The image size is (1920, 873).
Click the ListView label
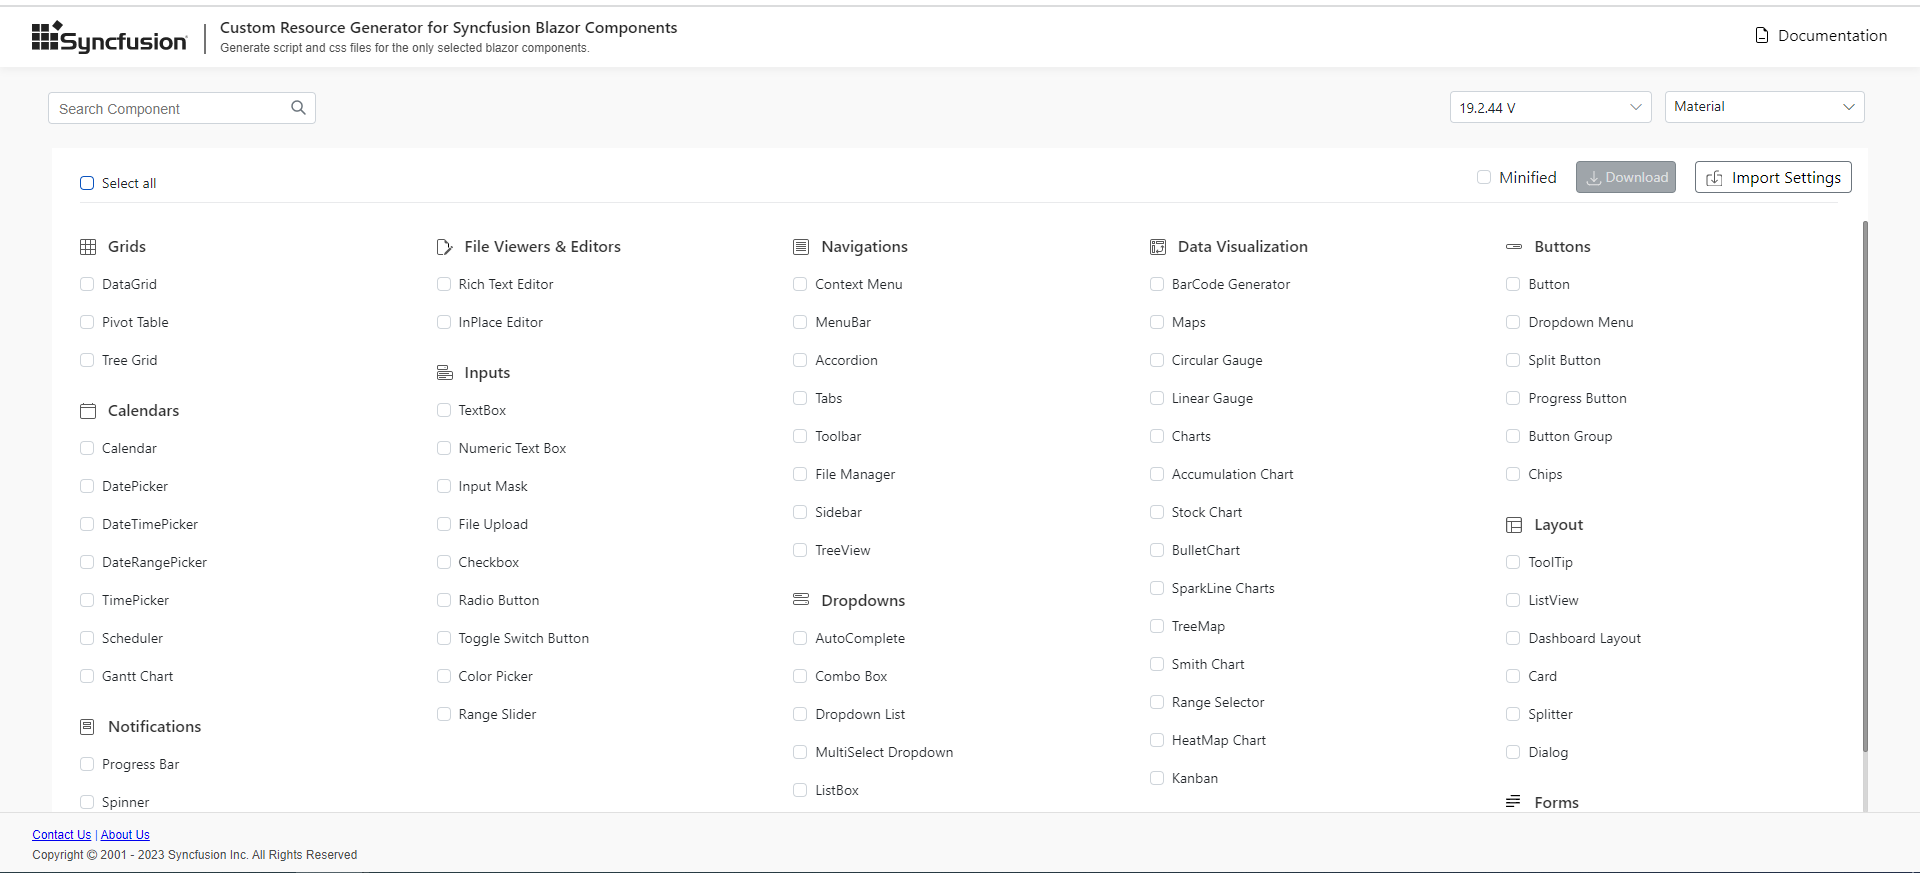coord(1553,600)
